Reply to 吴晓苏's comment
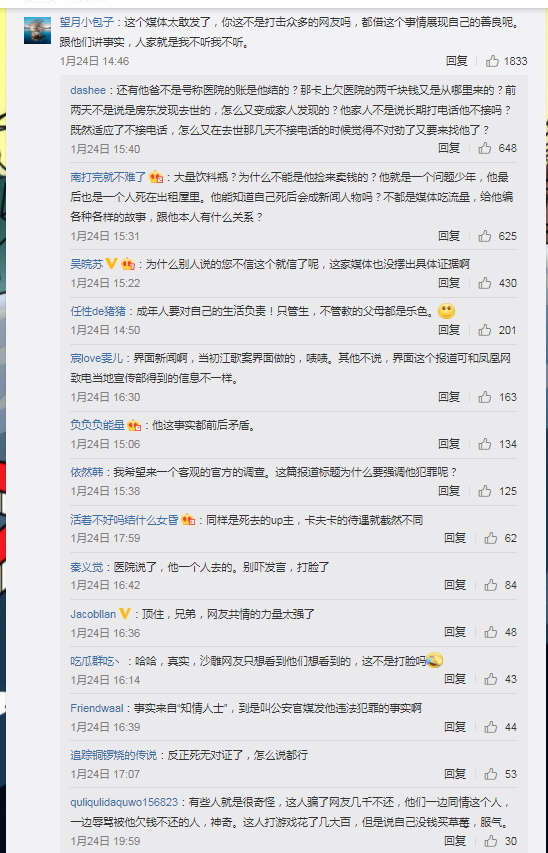The width and height of the screenshot is (548, 853). [450, 283]
